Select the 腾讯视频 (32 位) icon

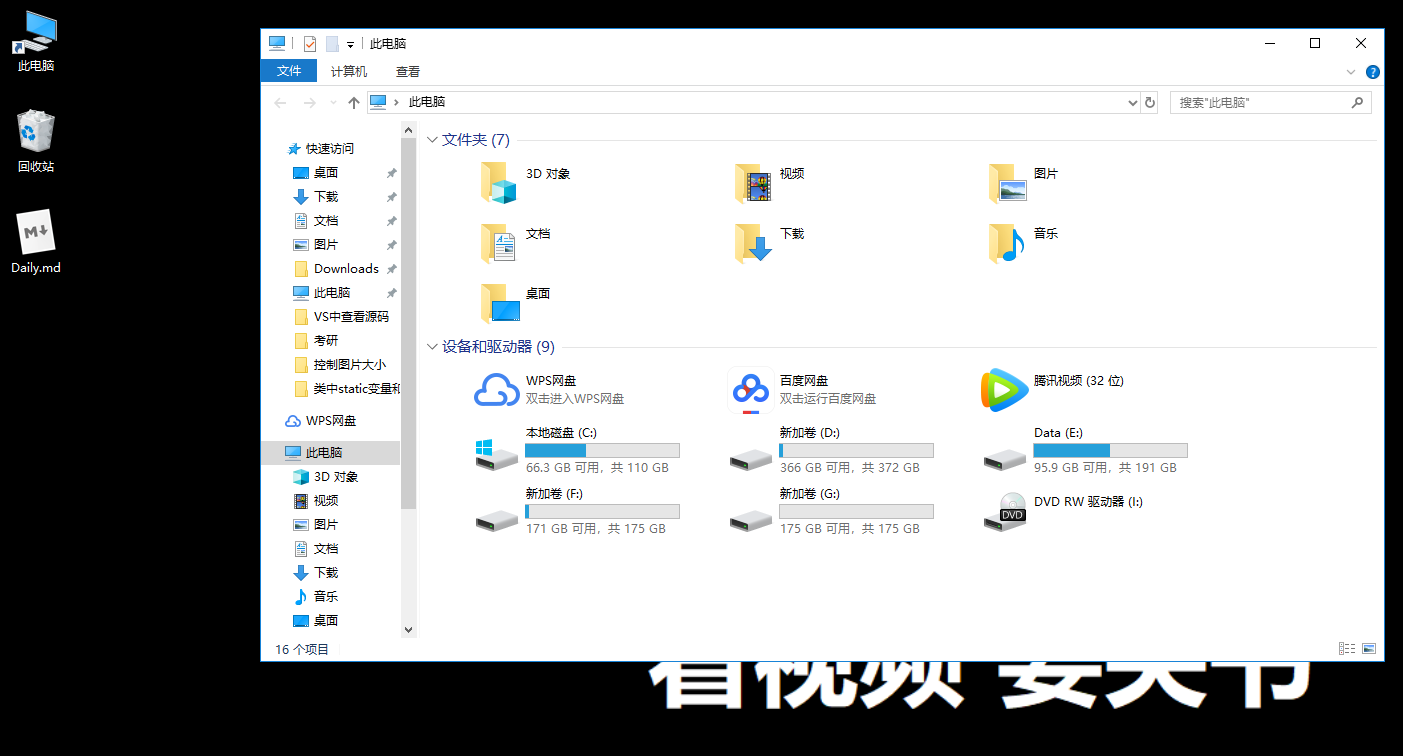coord(1004,390)
